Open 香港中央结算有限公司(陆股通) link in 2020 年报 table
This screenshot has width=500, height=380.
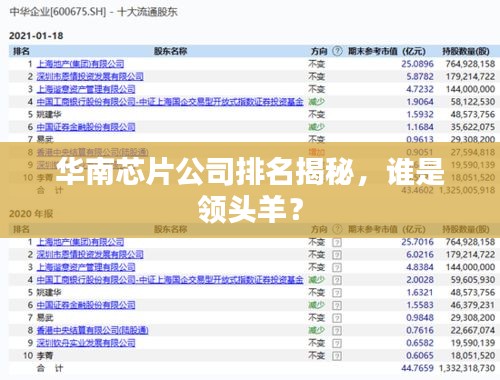click(x=92, y=330)
